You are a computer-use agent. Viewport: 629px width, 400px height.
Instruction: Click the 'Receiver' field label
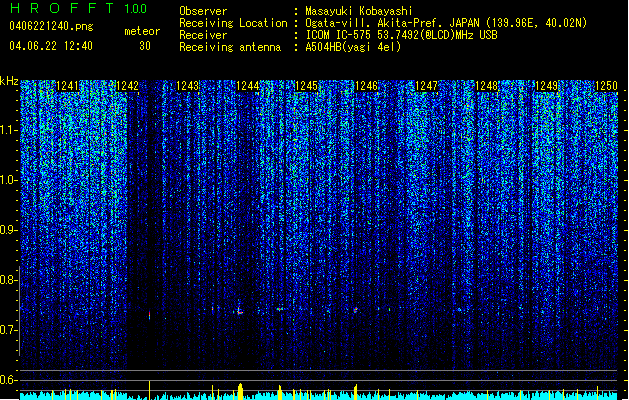(x=203, y=35)
